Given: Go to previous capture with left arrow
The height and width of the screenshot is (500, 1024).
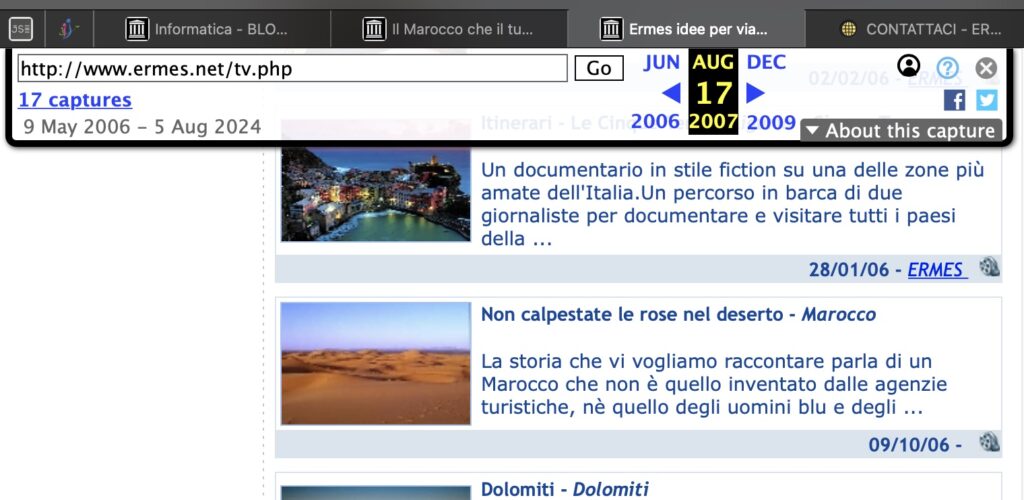Looking at the screenshot, I should click(672, 93).
